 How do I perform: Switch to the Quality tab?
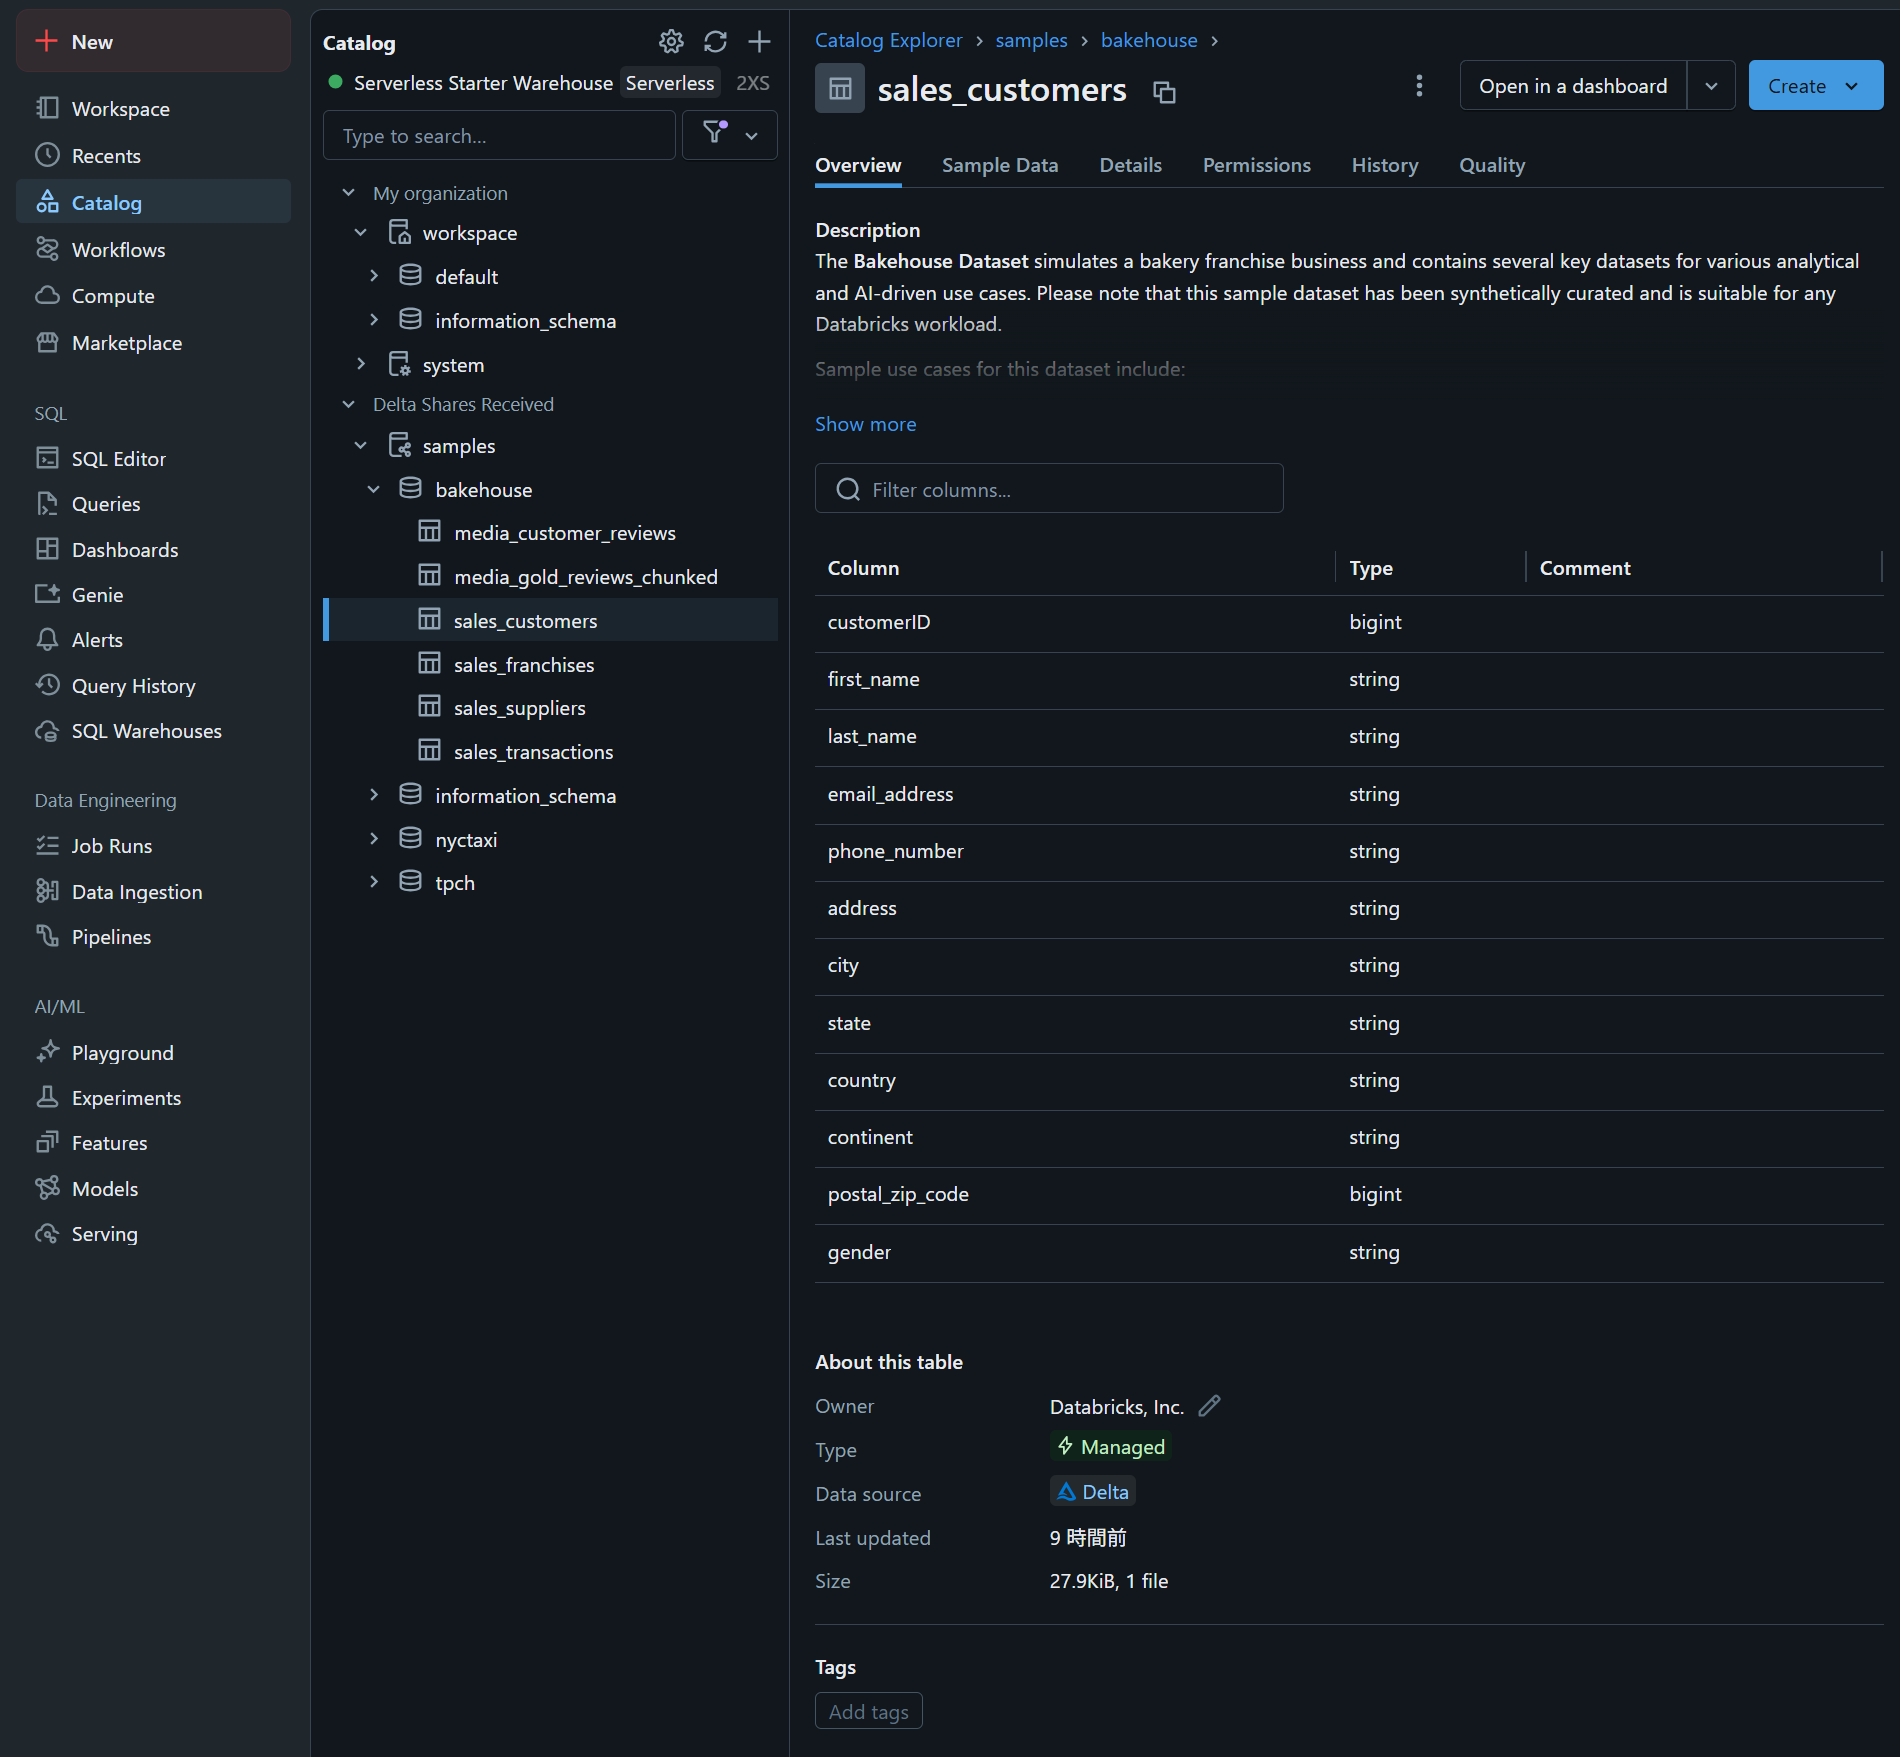[x=1491, y=165]
